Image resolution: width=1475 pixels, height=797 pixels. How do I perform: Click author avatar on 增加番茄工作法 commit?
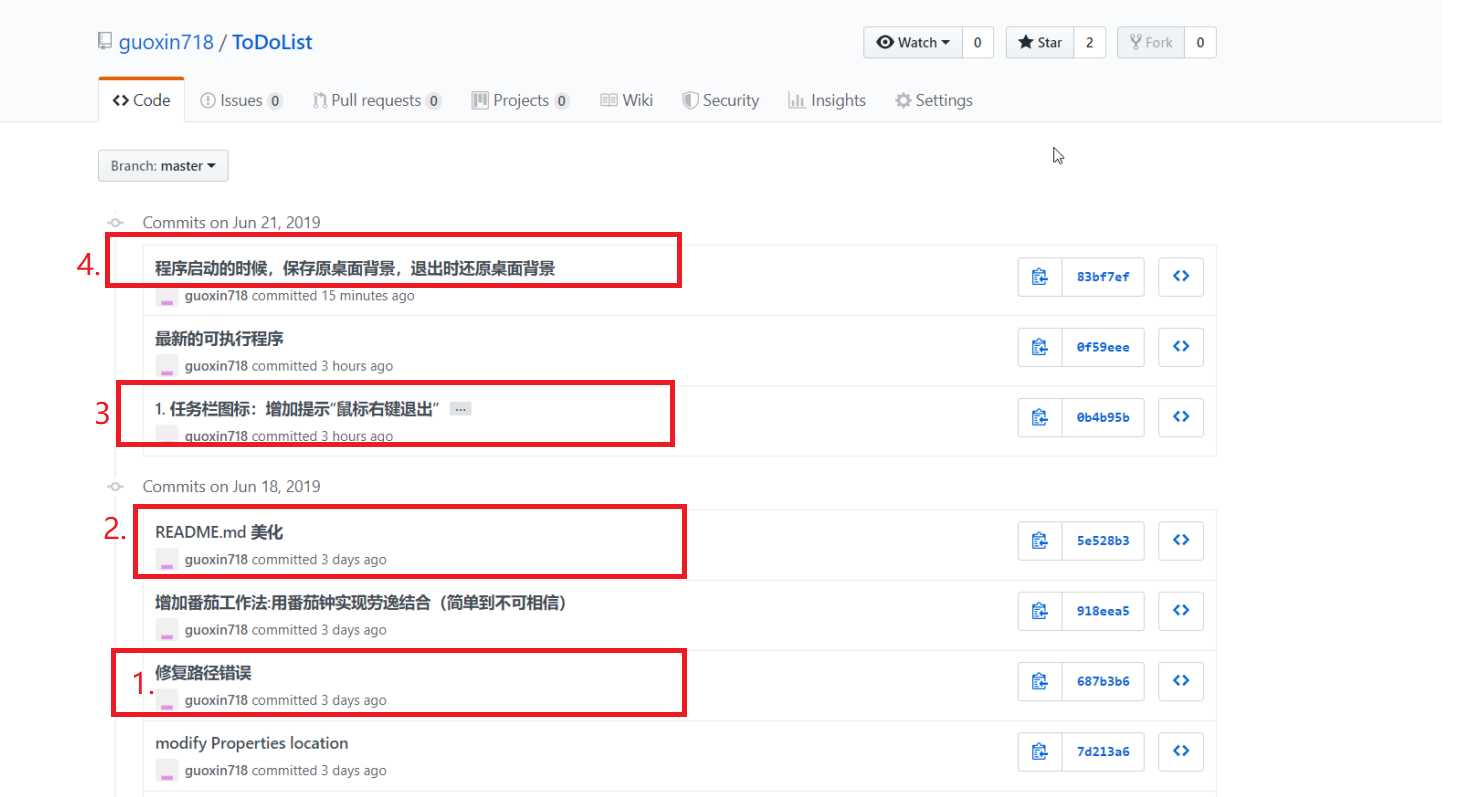(167, 629)
